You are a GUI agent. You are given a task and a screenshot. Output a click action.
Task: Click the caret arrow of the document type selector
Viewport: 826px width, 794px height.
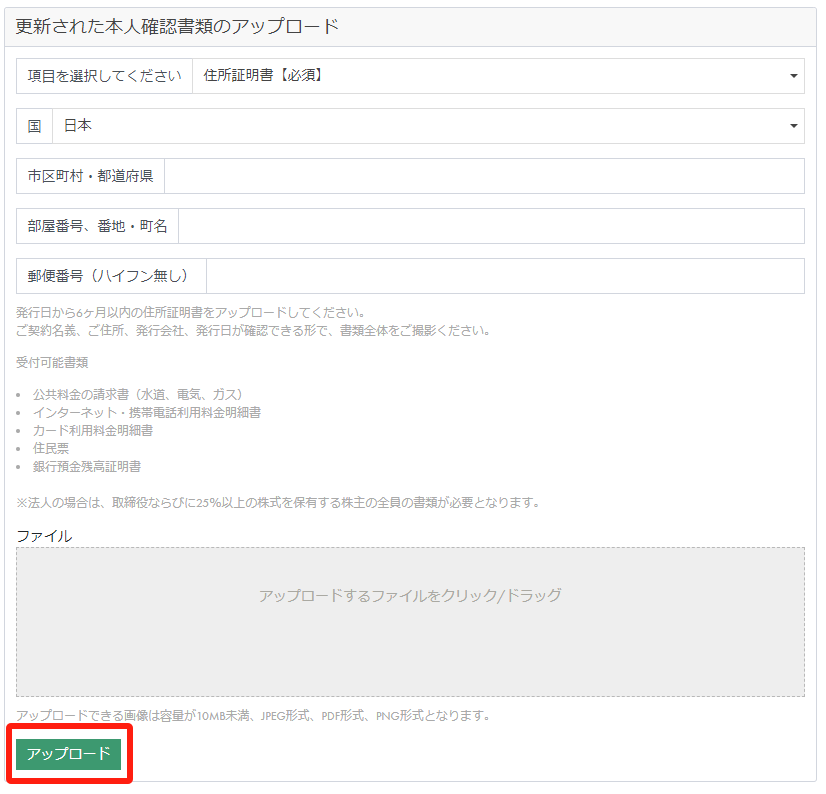(793, 76)
